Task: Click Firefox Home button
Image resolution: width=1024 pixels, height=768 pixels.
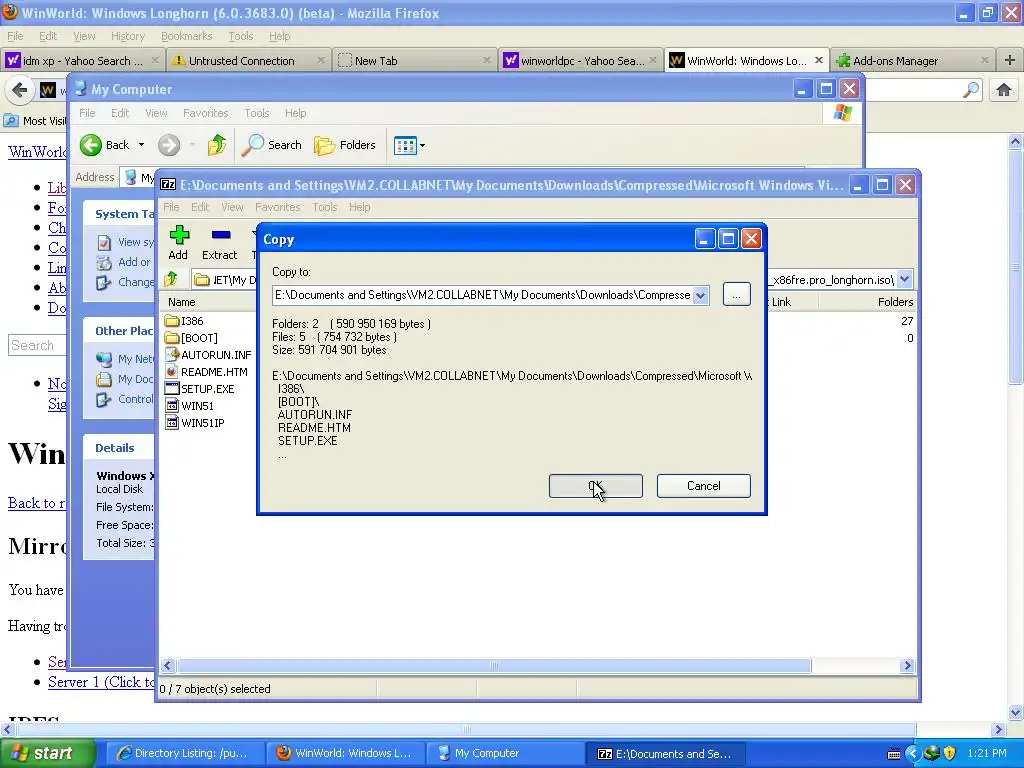Action: (1004, 90)
